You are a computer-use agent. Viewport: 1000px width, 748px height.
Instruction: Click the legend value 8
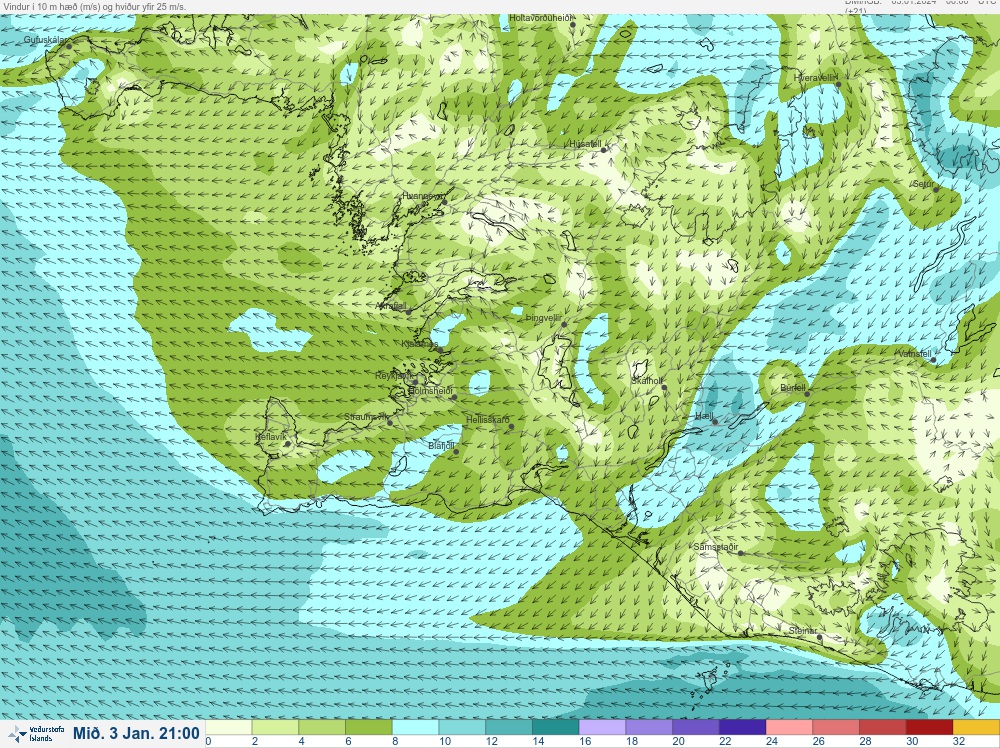point(395,741)
